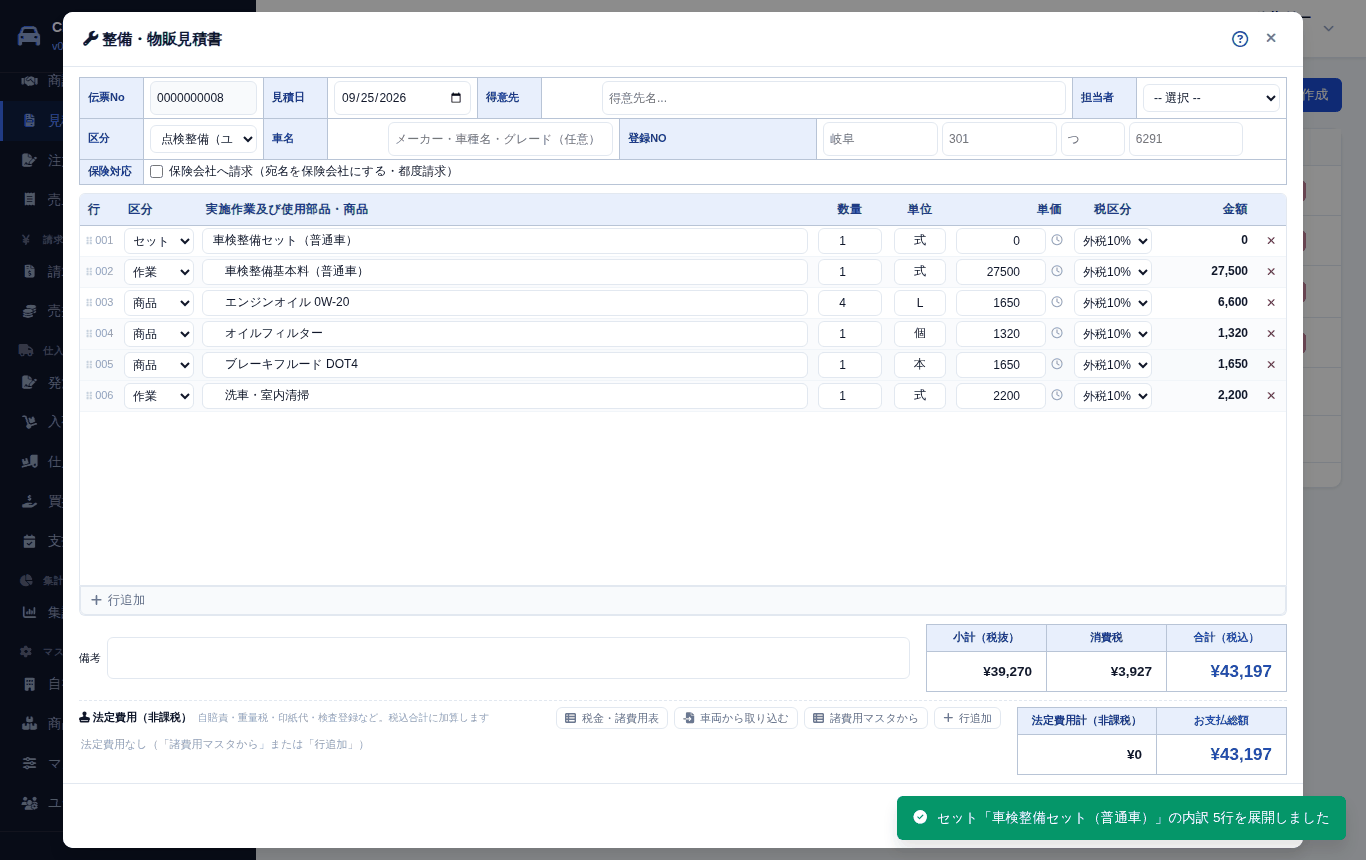This screenshot has height=860, width=1366.
Task: Delete the 洗車・室内清掃 row
Action: pos(1271,396)
